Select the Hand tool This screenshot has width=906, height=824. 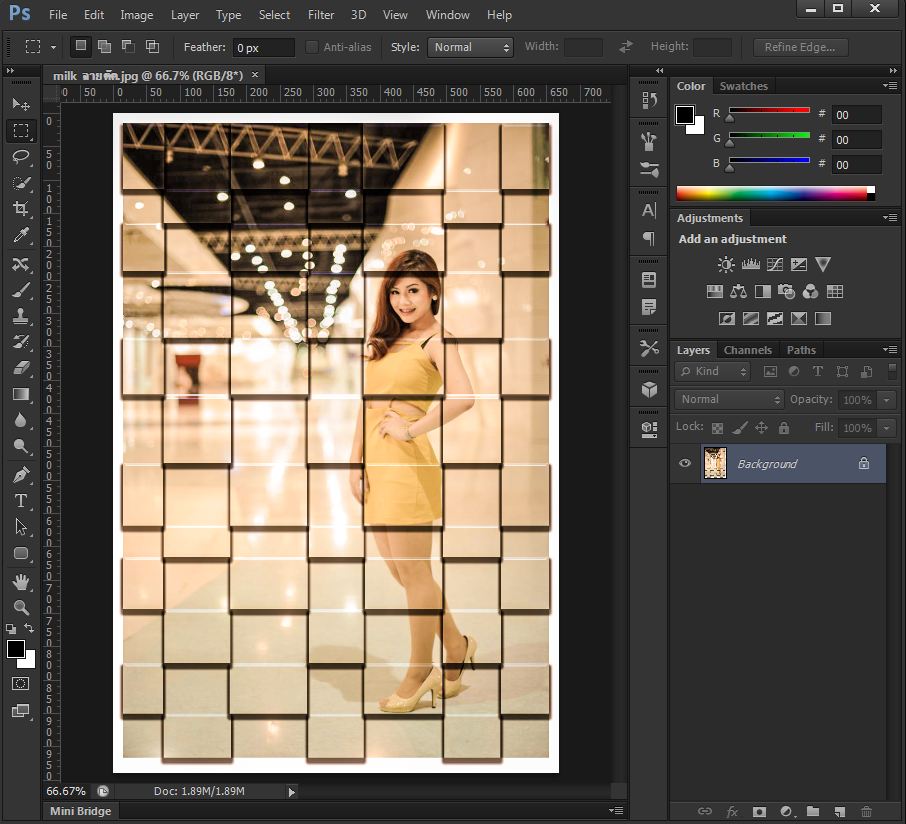[x=20, y=581]
